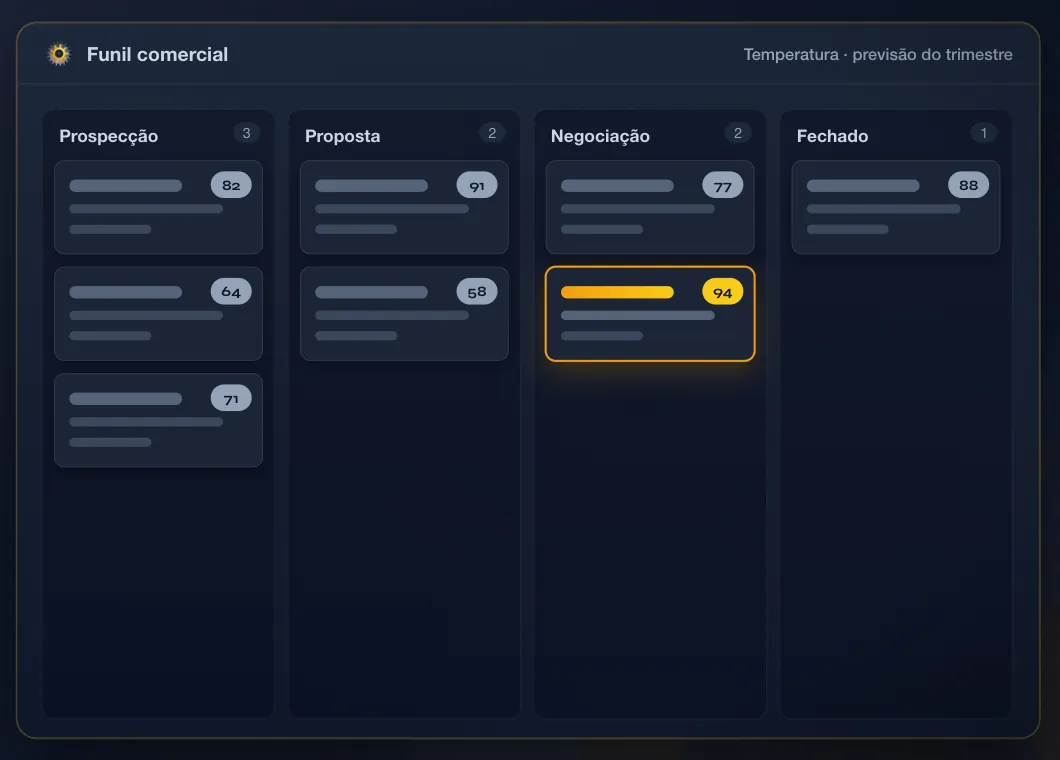
Task: Click the 88 temperature badge
Action: click(969, 185)
